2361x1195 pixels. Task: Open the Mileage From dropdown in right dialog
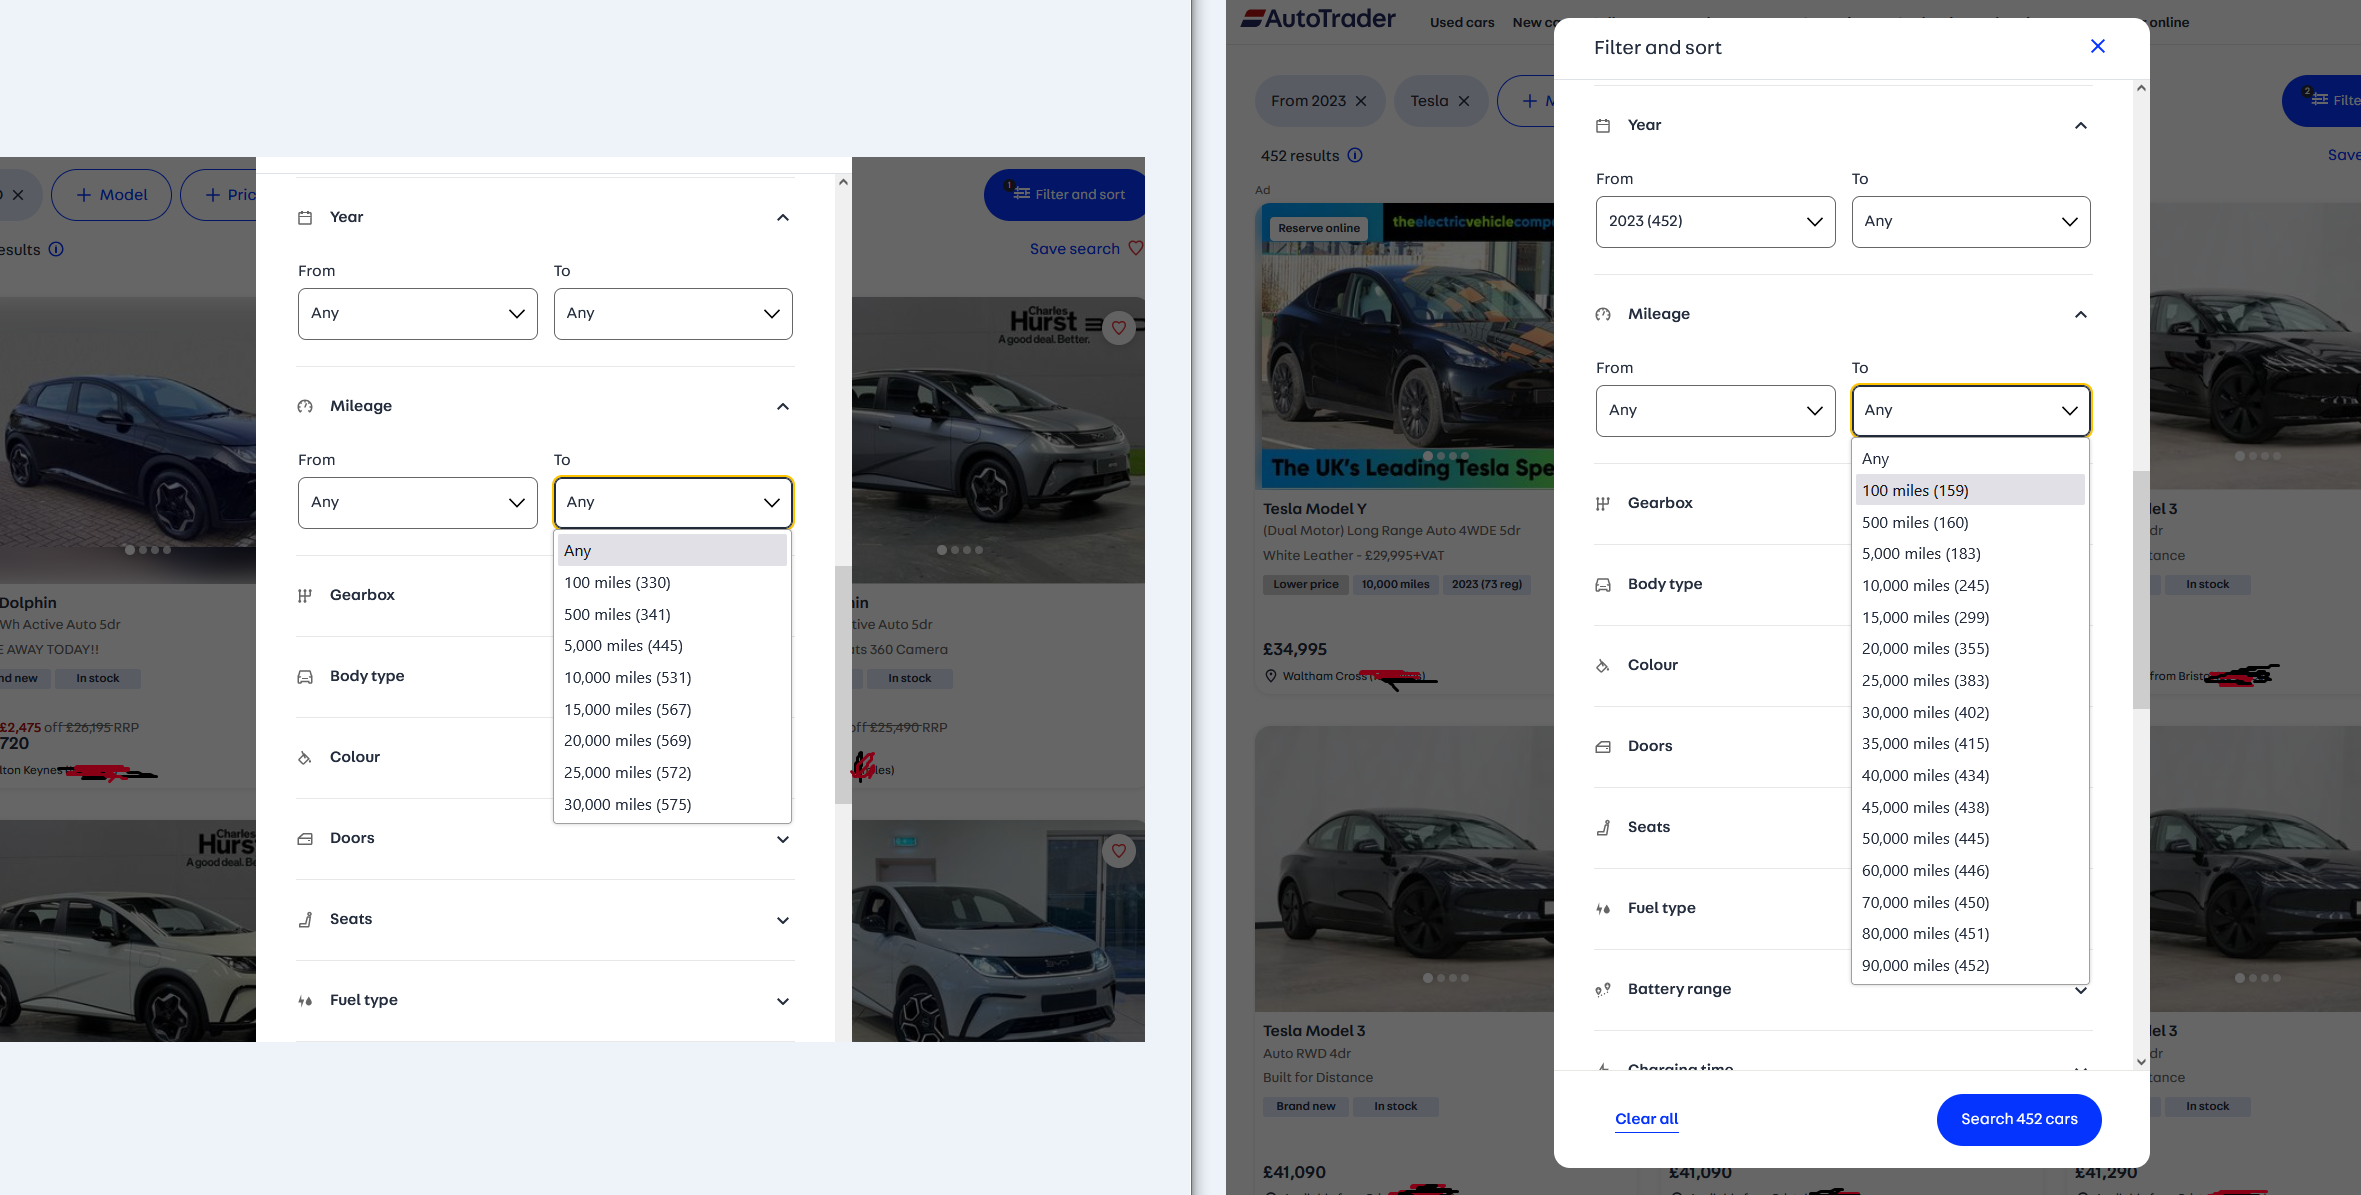point(1715,410)
